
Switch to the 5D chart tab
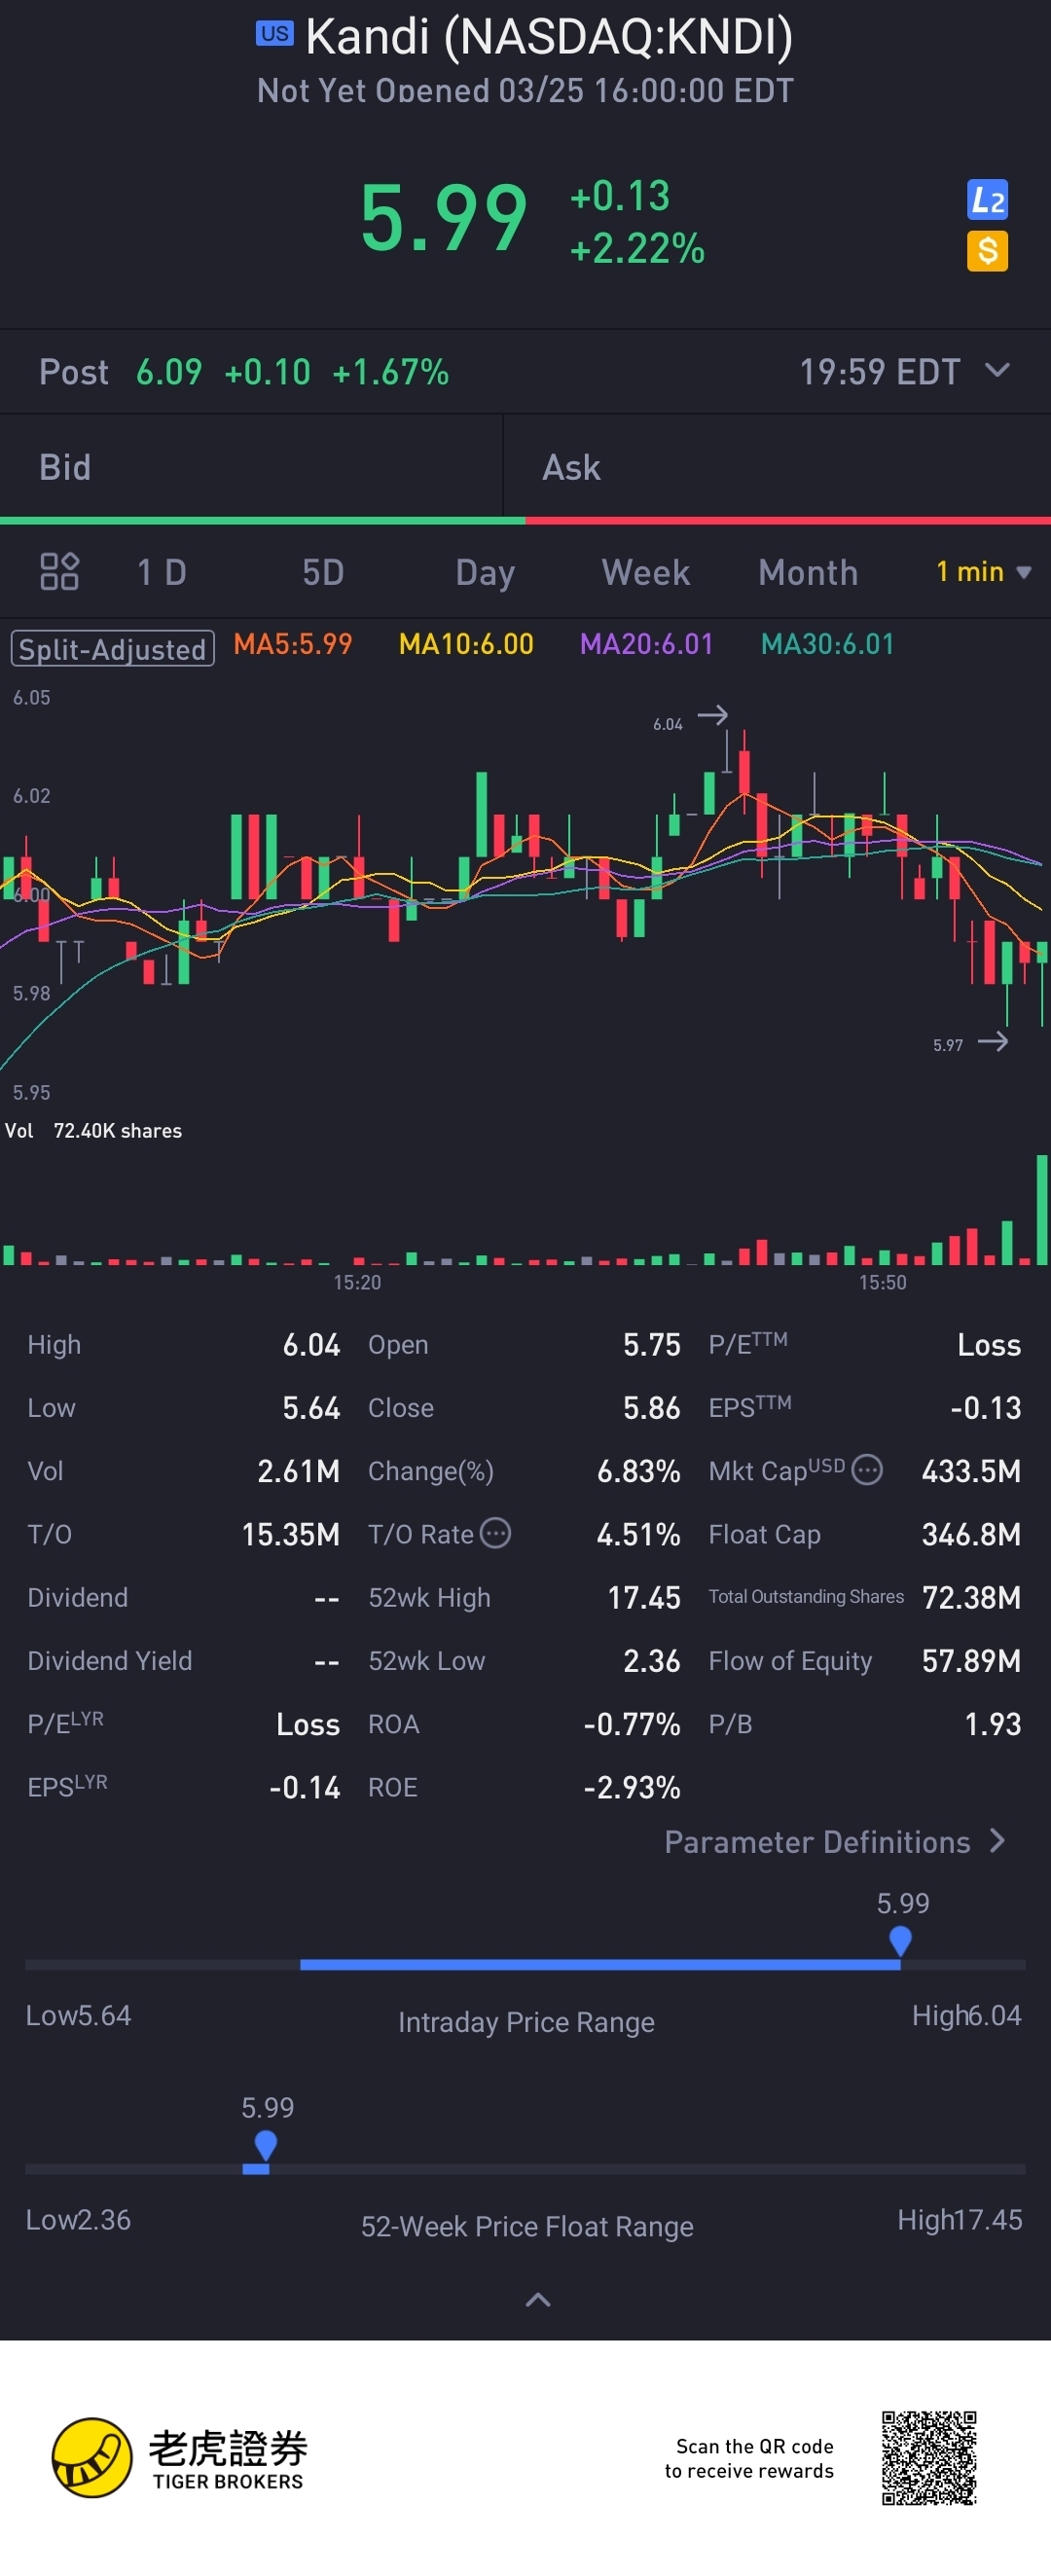click(x=323, y=572)
